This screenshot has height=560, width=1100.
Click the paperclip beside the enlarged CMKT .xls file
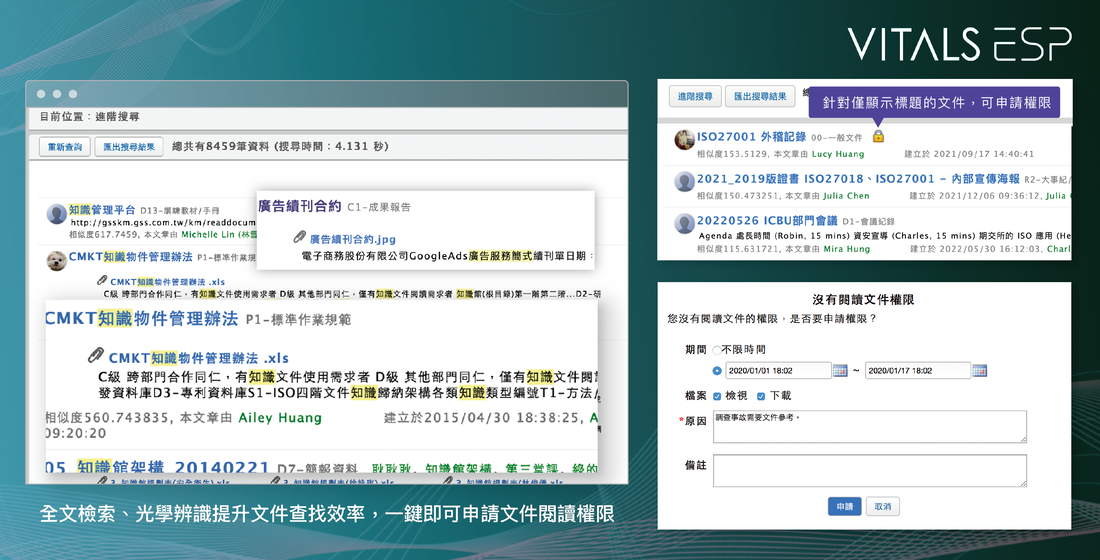tap(95, 355)
